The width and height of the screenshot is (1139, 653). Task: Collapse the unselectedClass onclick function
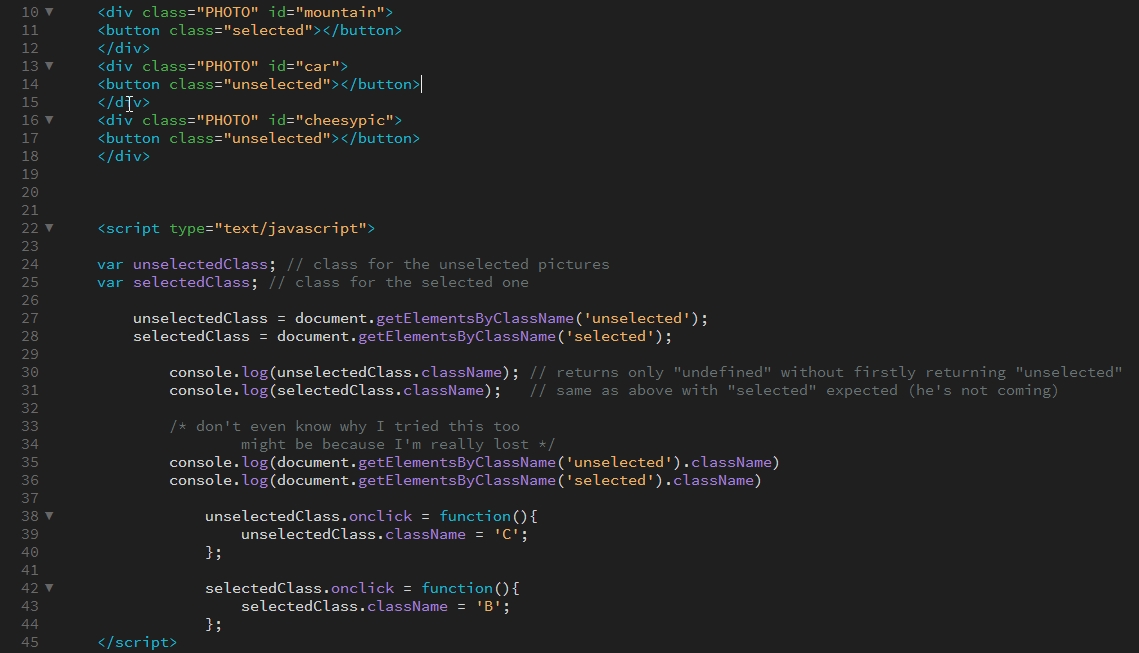48,516
